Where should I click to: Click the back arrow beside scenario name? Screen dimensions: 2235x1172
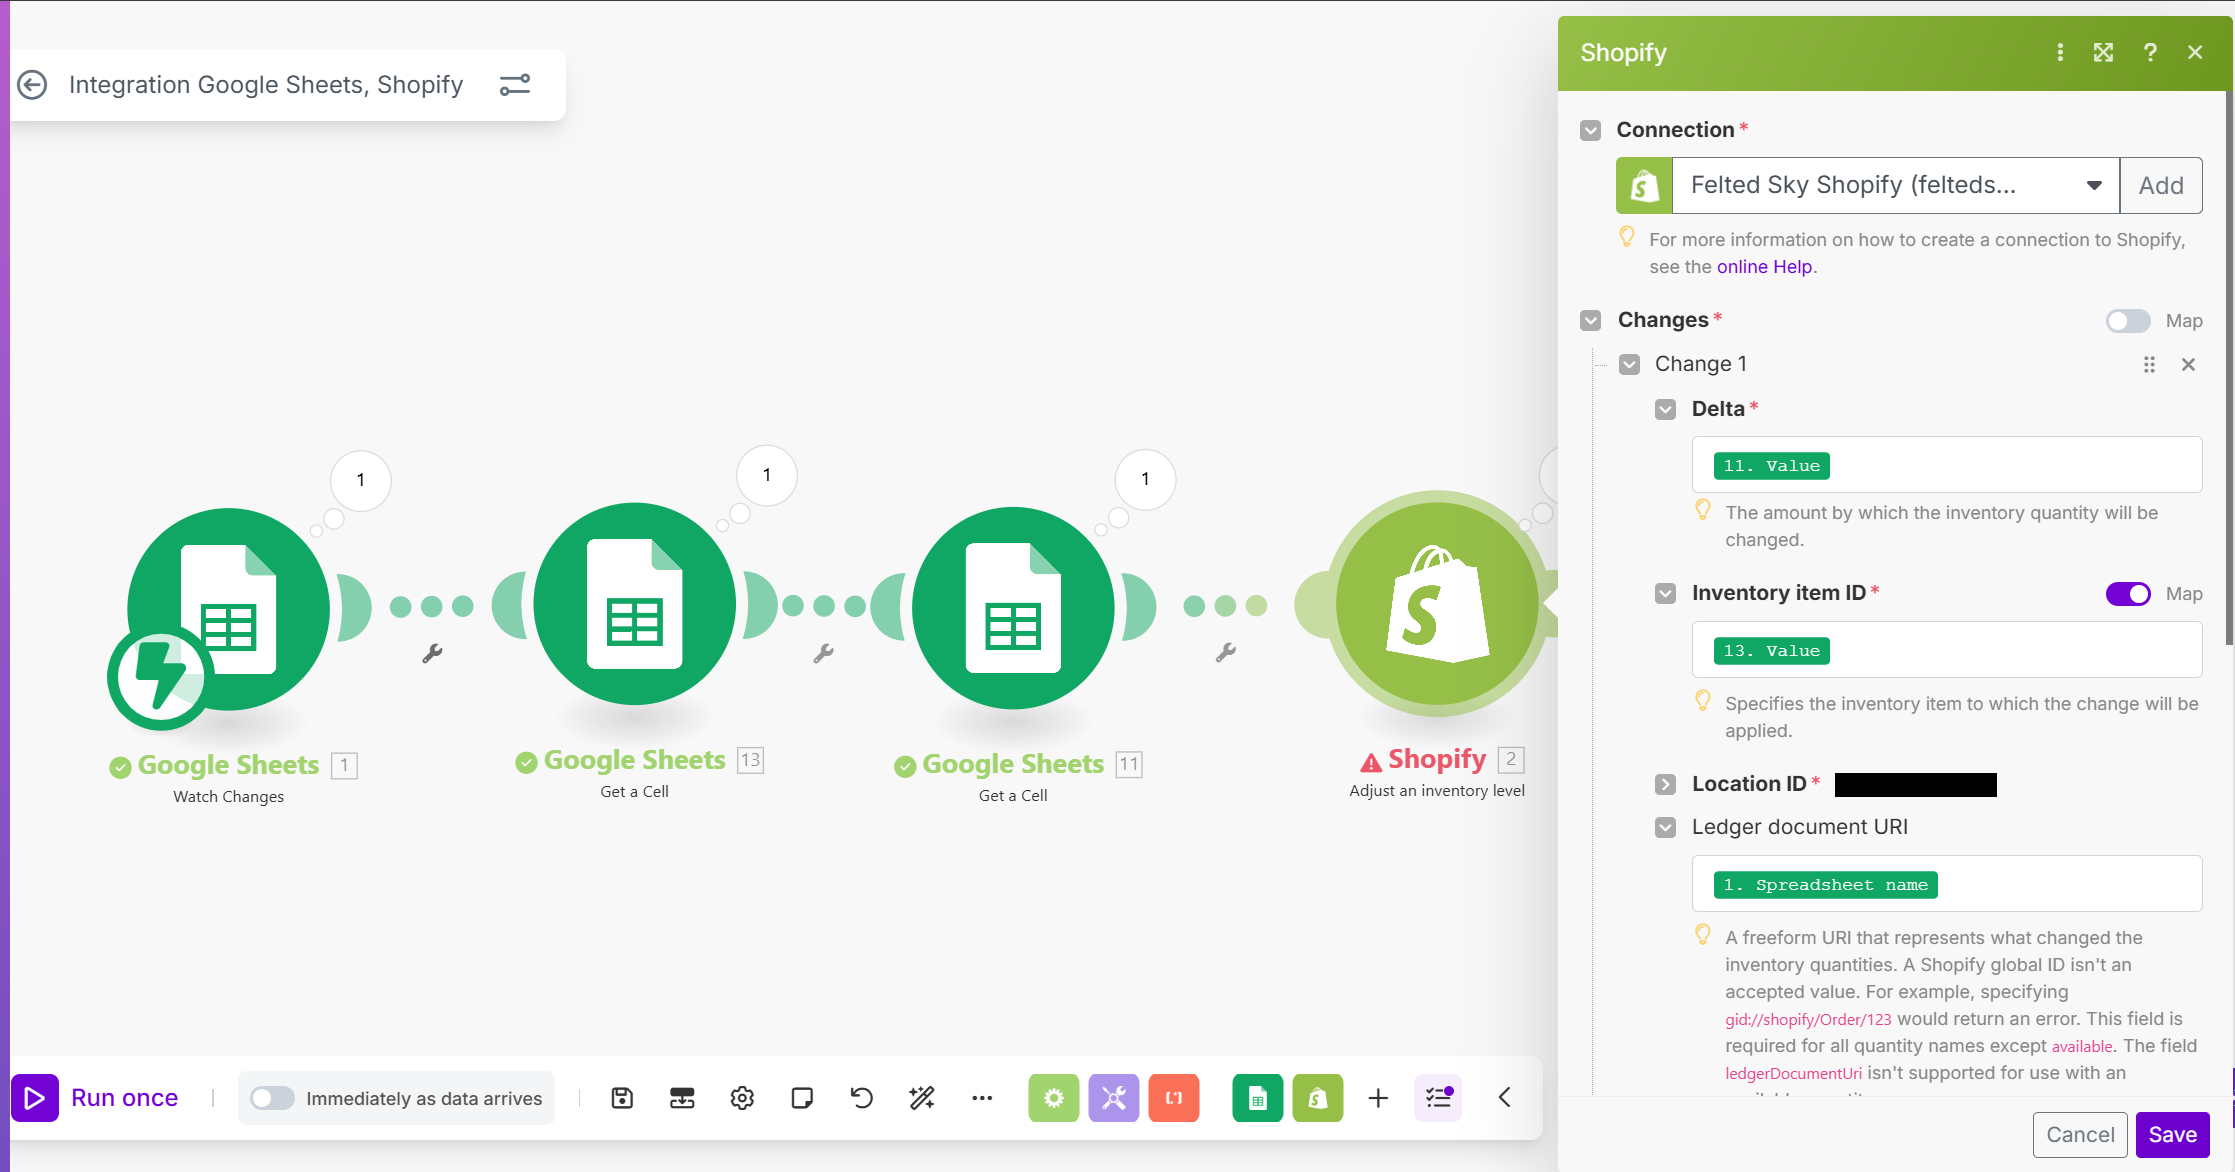[x=33, y=85]
